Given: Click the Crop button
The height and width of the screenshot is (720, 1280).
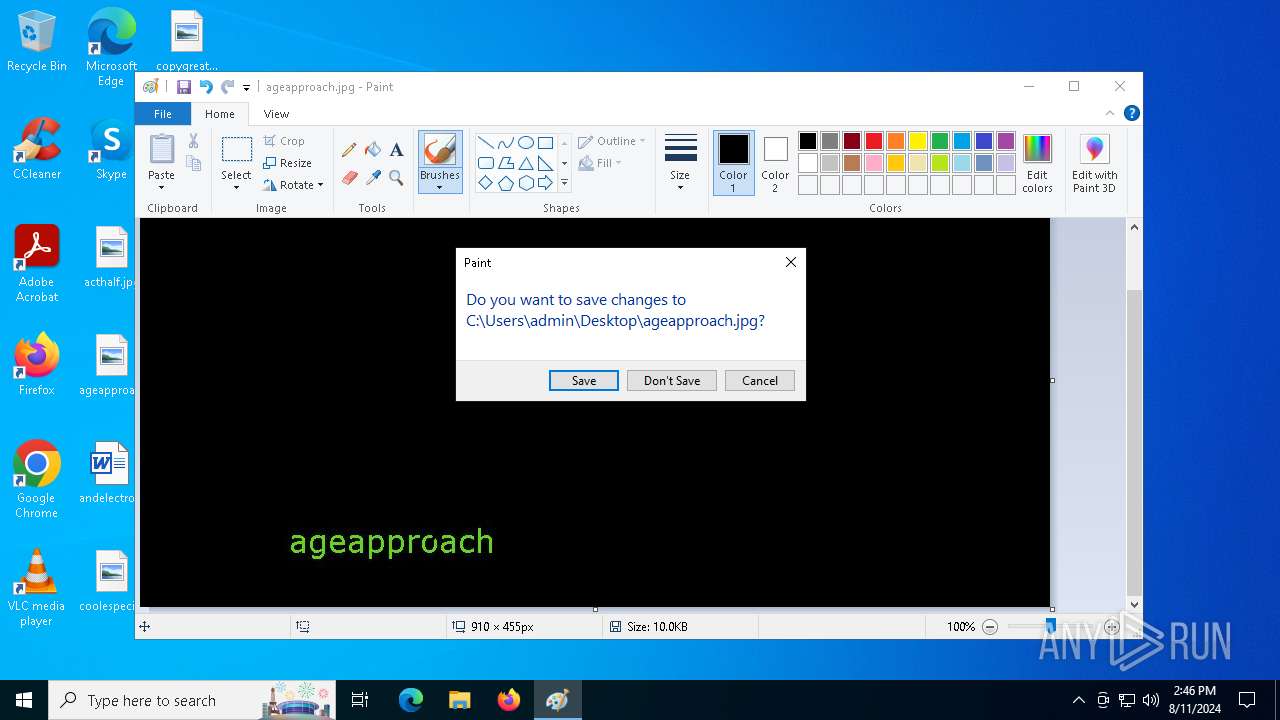Looking at the screenshot, I should coord(284,141).
